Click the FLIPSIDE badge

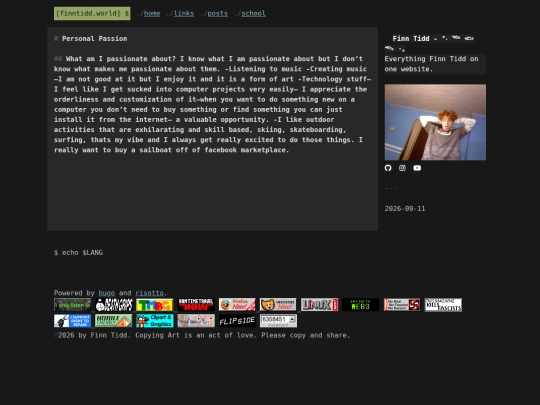(237, 321)
